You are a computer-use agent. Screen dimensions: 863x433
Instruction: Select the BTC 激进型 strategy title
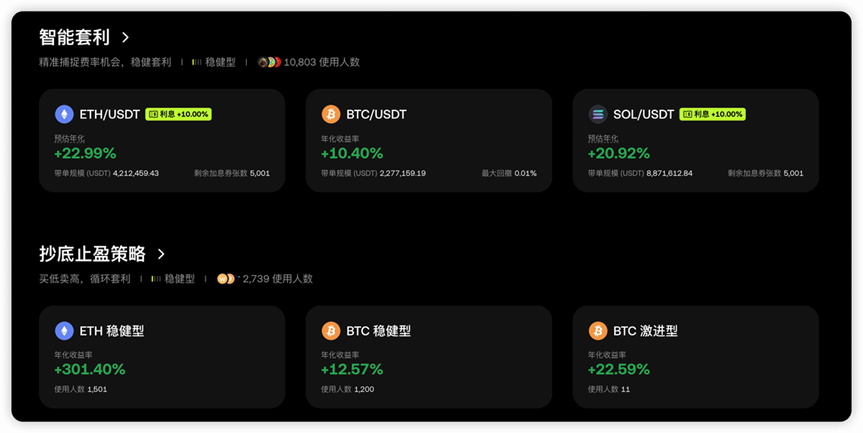(645, 331)
